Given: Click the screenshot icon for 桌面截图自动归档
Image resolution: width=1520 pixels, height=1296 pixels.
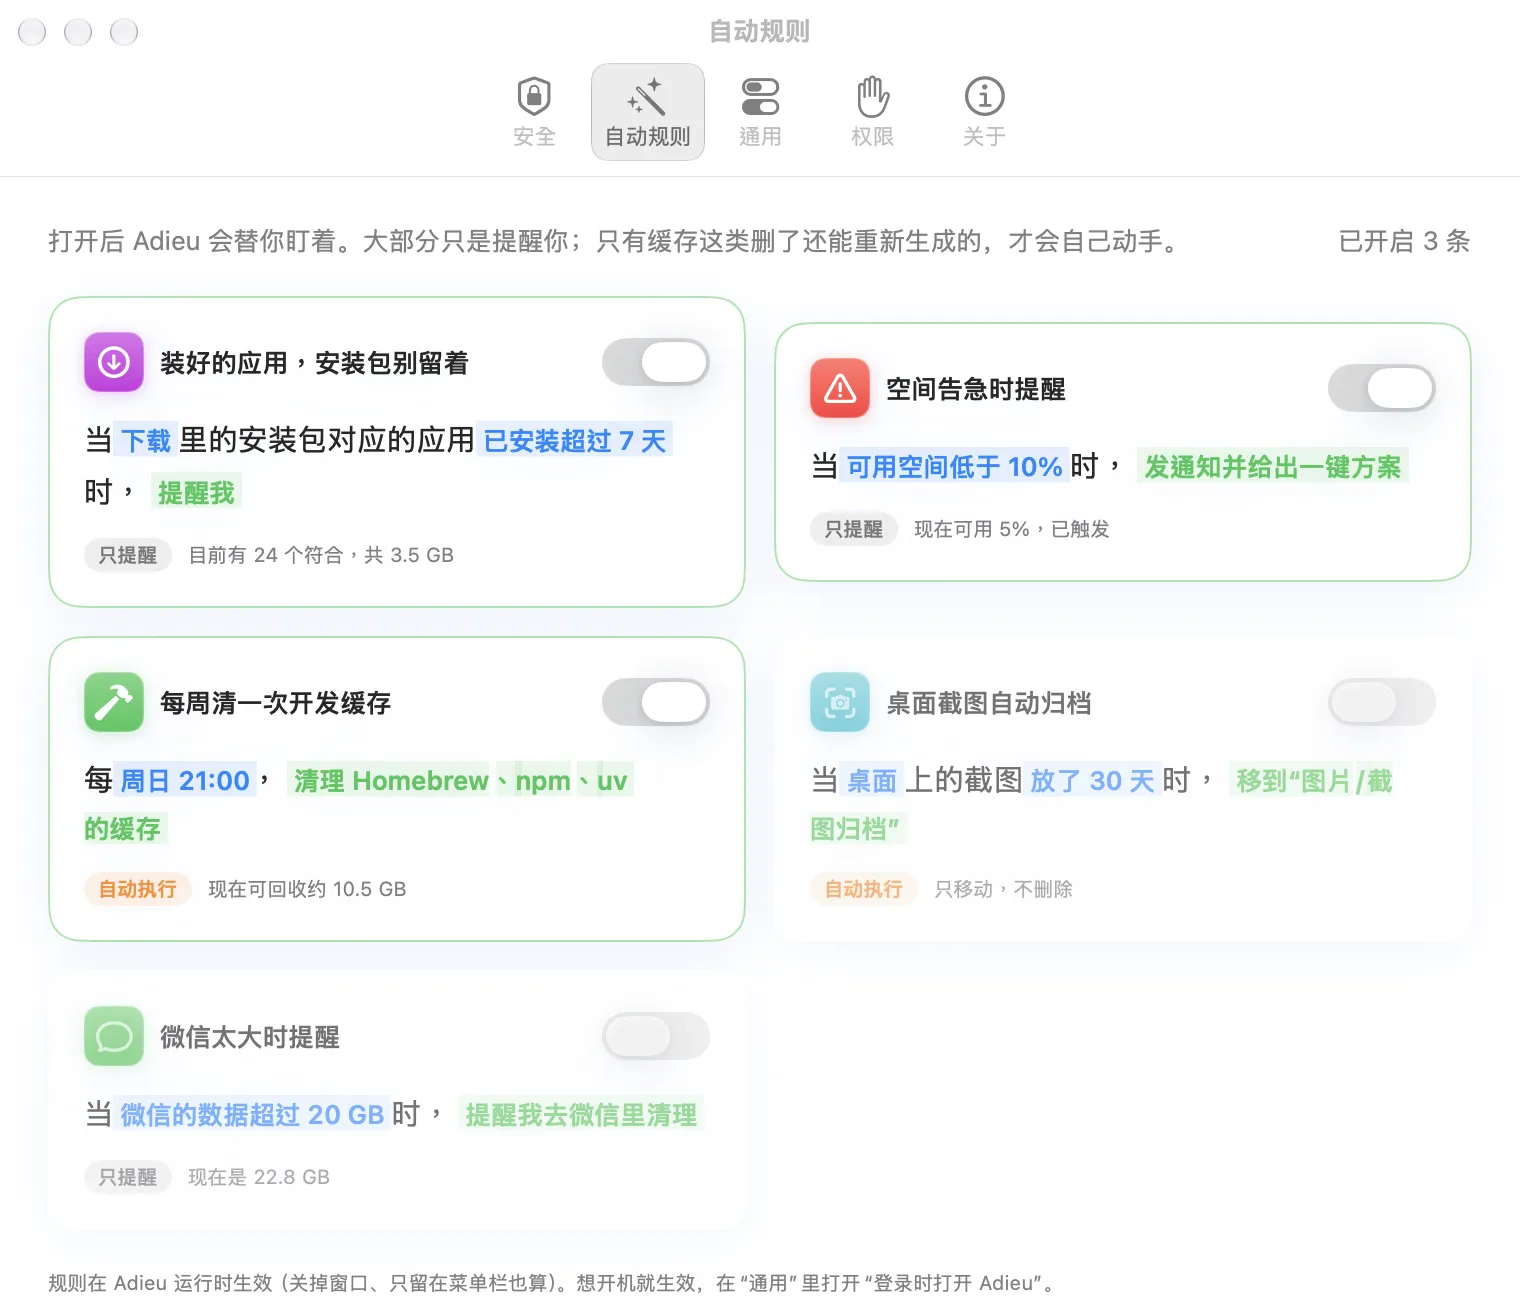Looking at the screenshot, I should (x=840, y=702).
